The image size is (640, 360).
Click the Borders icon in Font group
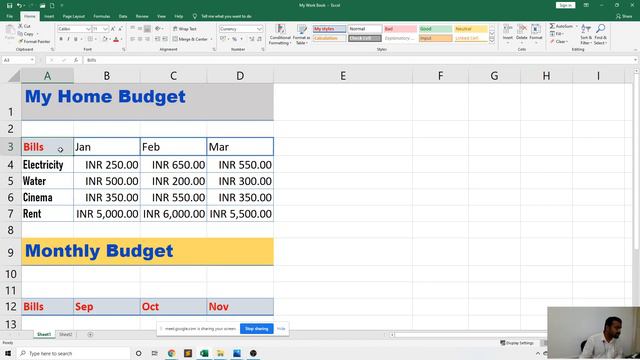click(x=90, y=39)
